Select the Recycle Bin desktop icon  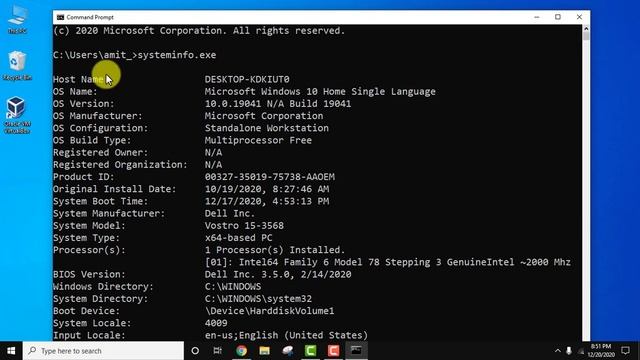point(17,66)
